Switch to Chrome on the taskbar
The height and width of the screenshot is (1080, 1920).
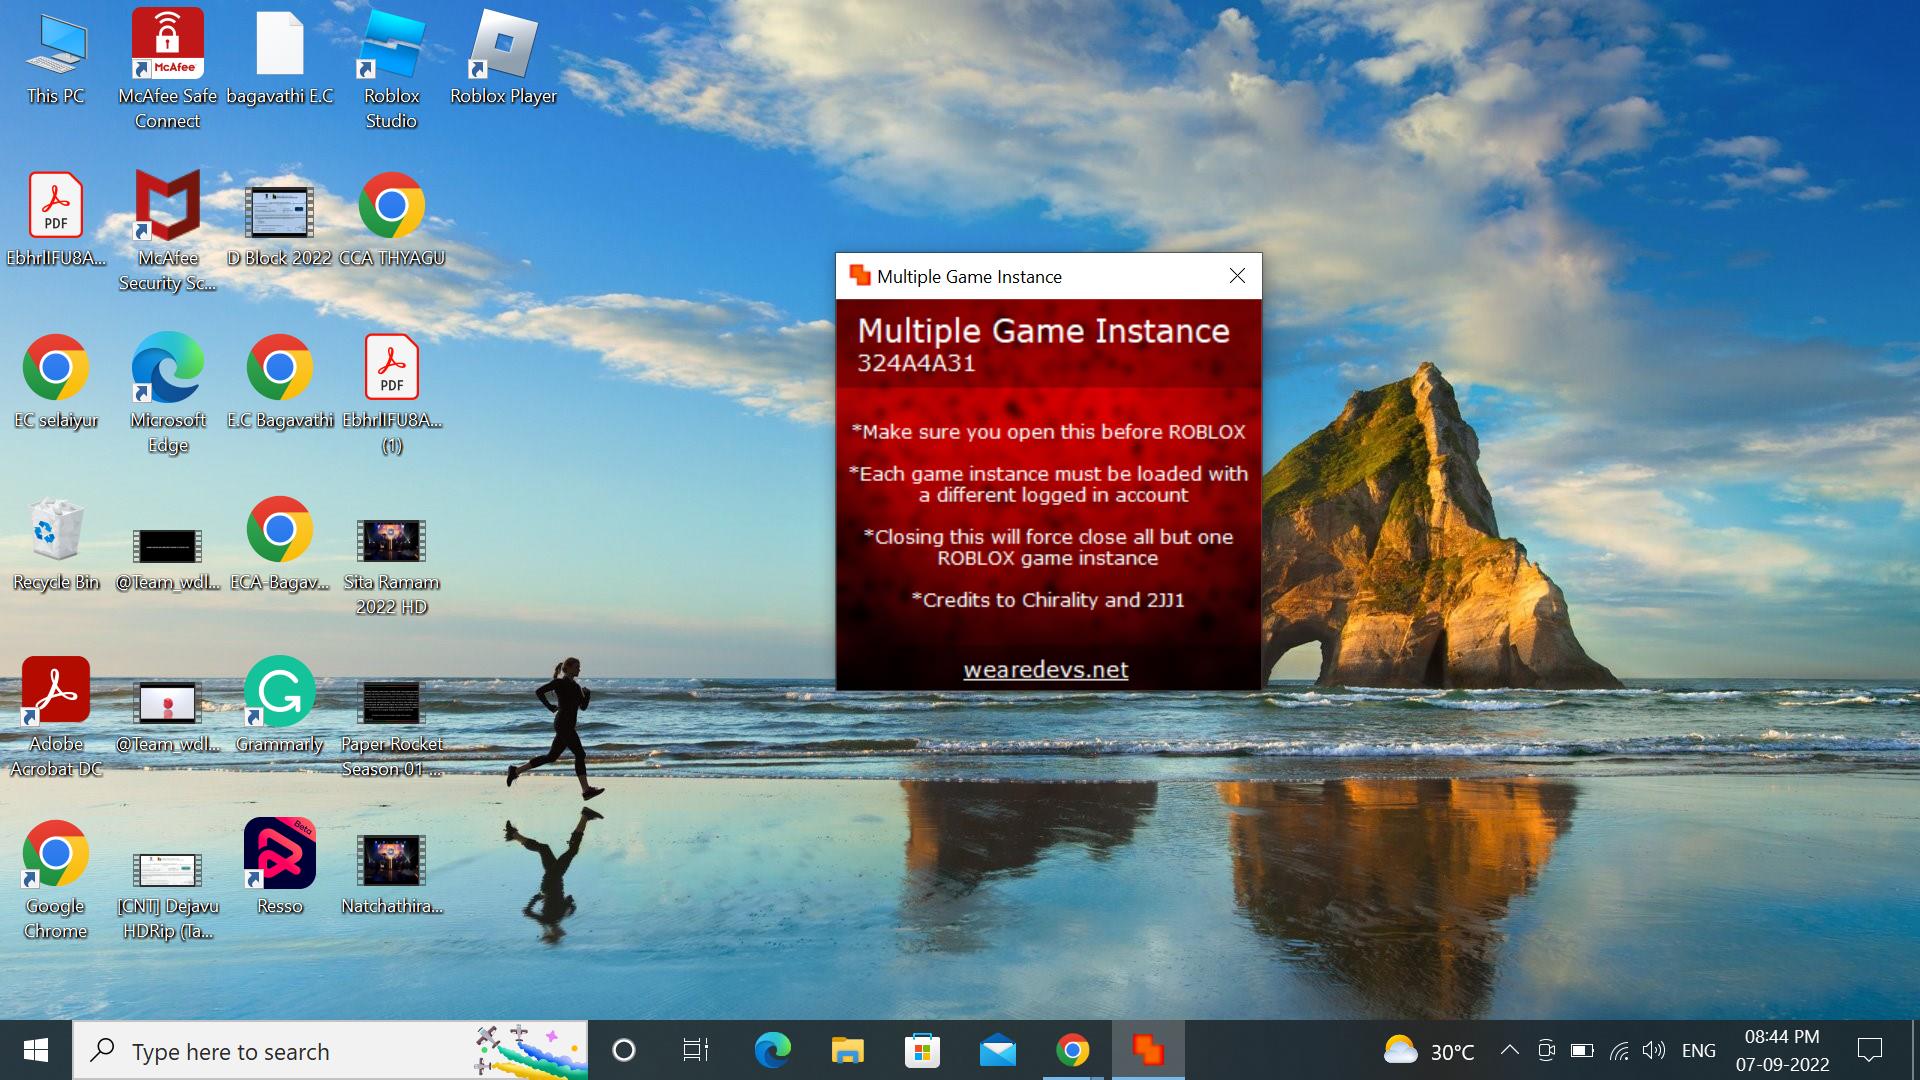coord(1073,1050)
